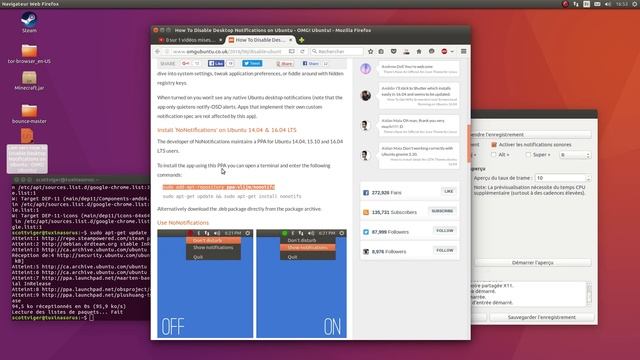Click the LIKE button next to 272,926 Fans
The height and width of the screenshot is (360, 640).
tap(449, 191)
